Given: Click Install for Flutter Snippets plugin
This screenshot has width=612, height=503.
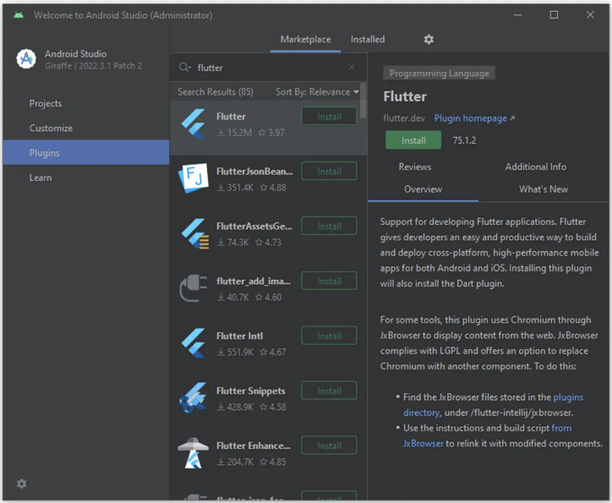Looking at the screenshot, I should coord(329,391).
